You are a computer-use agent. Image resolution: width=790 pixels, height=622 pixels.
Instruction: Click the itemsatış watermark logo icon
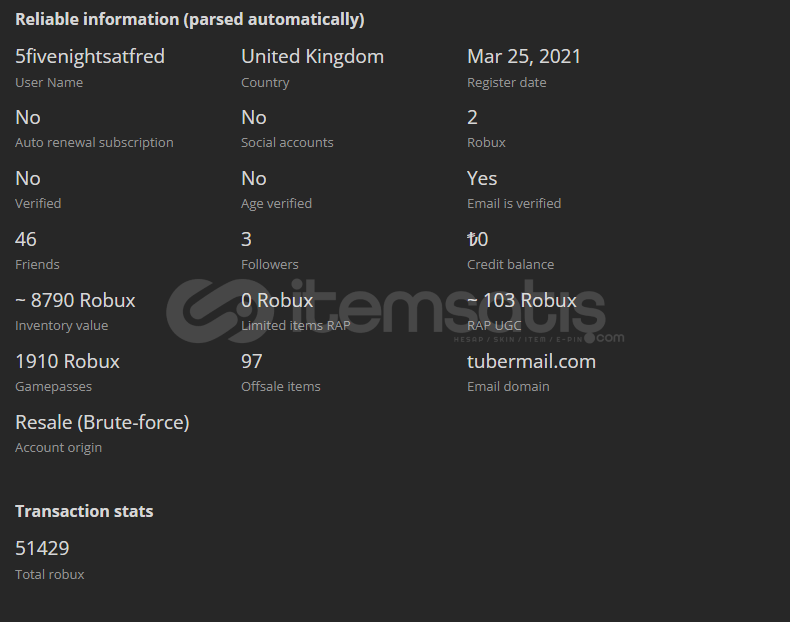[x=213, y=311]
